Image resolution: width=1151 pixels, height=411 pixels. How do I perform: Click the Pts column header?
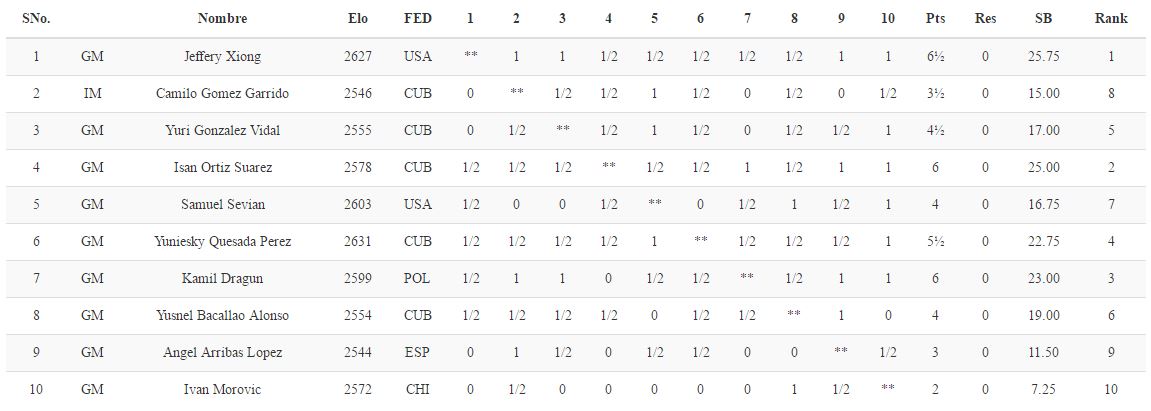point(936,19)
